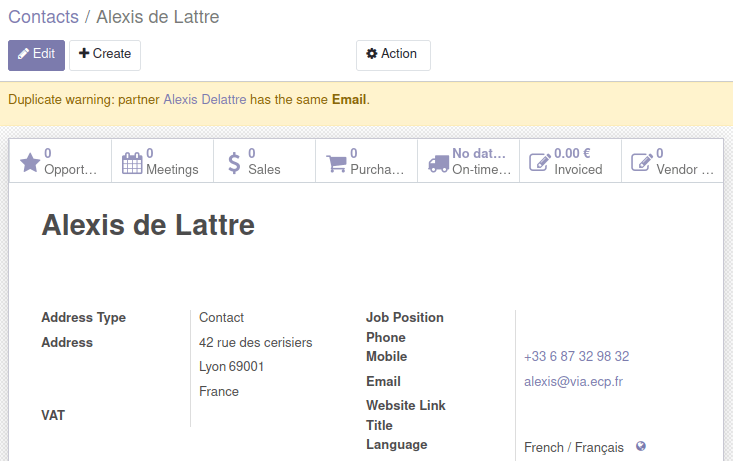Open the Meetings calendar icon
The height and width of the screenshot is (461, 733).
[x=132, y=163]
